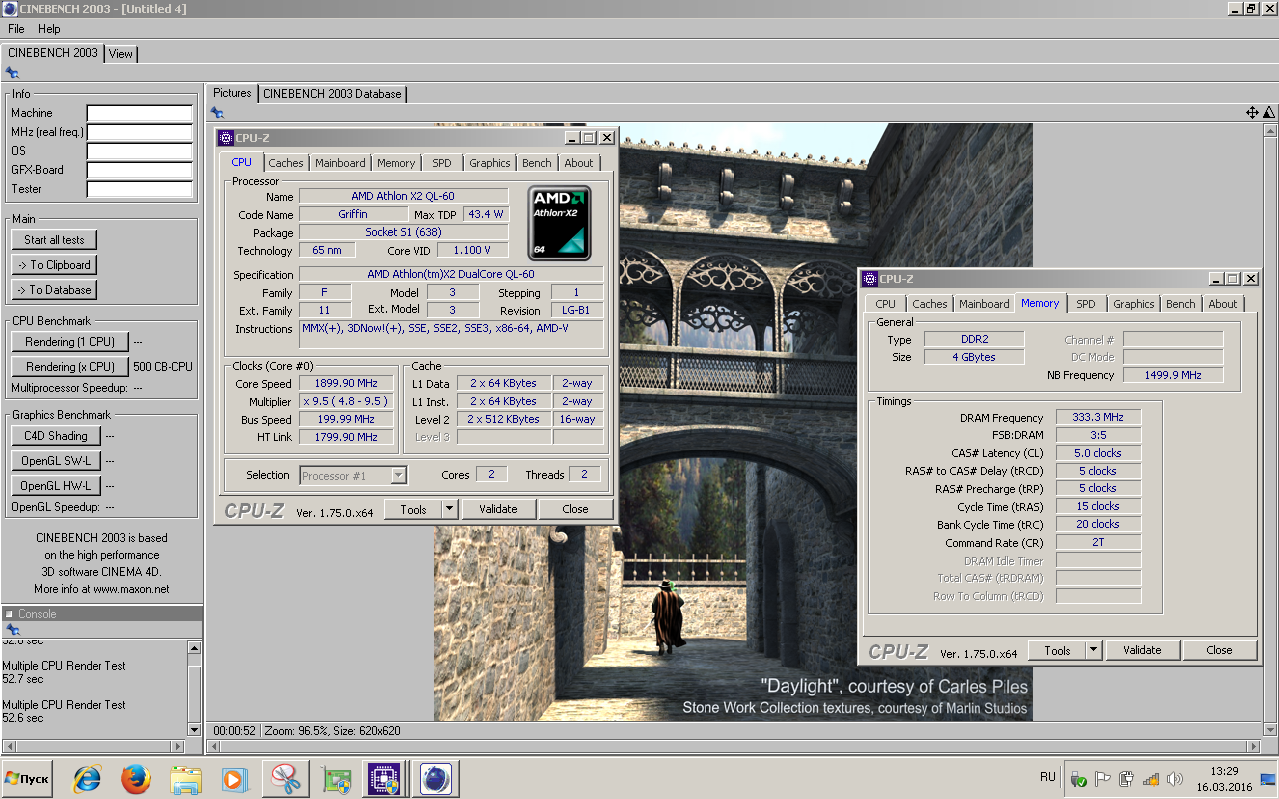Click the taskbar clock showing 13:29

[x=1224, y=771]
